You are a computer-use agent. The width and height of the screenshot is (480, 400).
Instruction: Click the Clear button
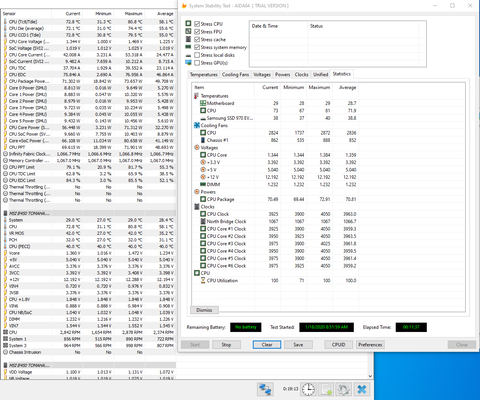pos(267,345)
